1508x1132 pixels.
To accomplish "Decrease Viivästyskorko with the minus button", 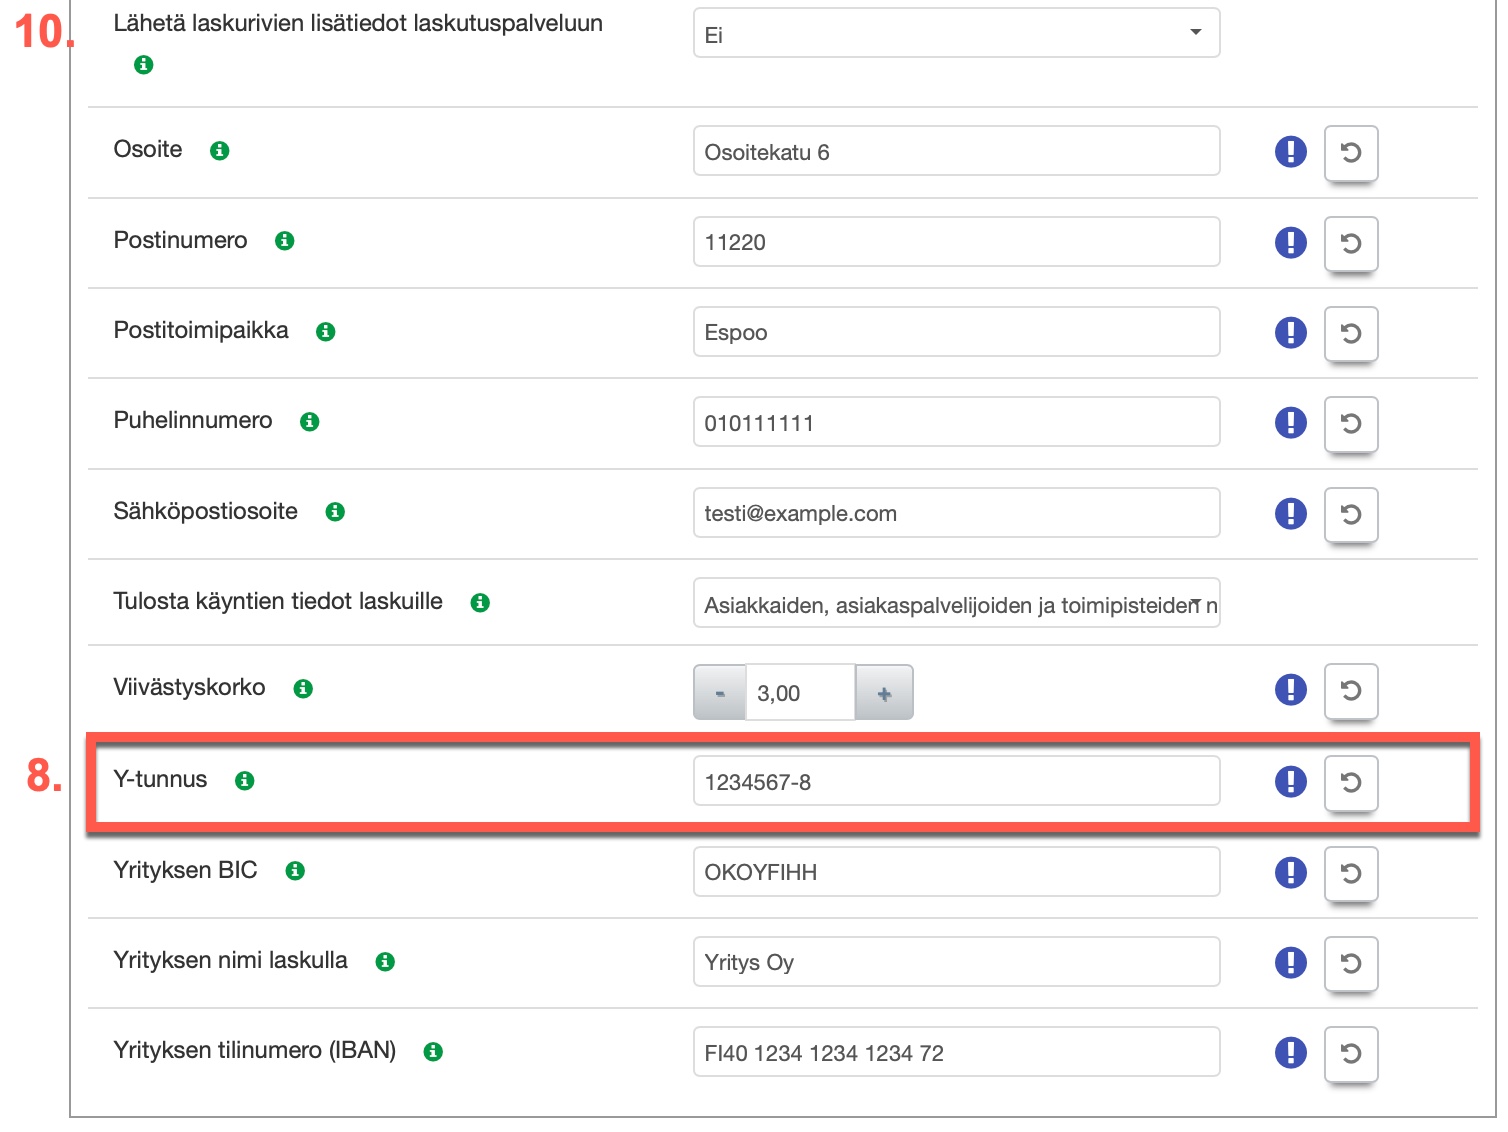I will (x=720, y=693).
